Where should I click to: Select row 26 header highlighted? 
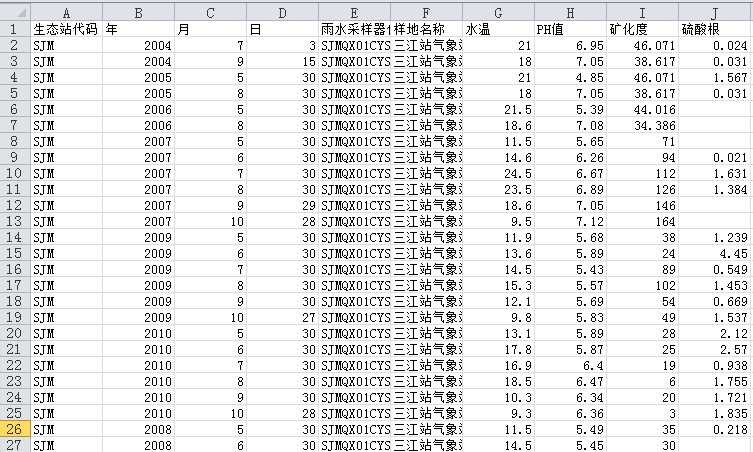pyautogui.click(x=15, y=429)
